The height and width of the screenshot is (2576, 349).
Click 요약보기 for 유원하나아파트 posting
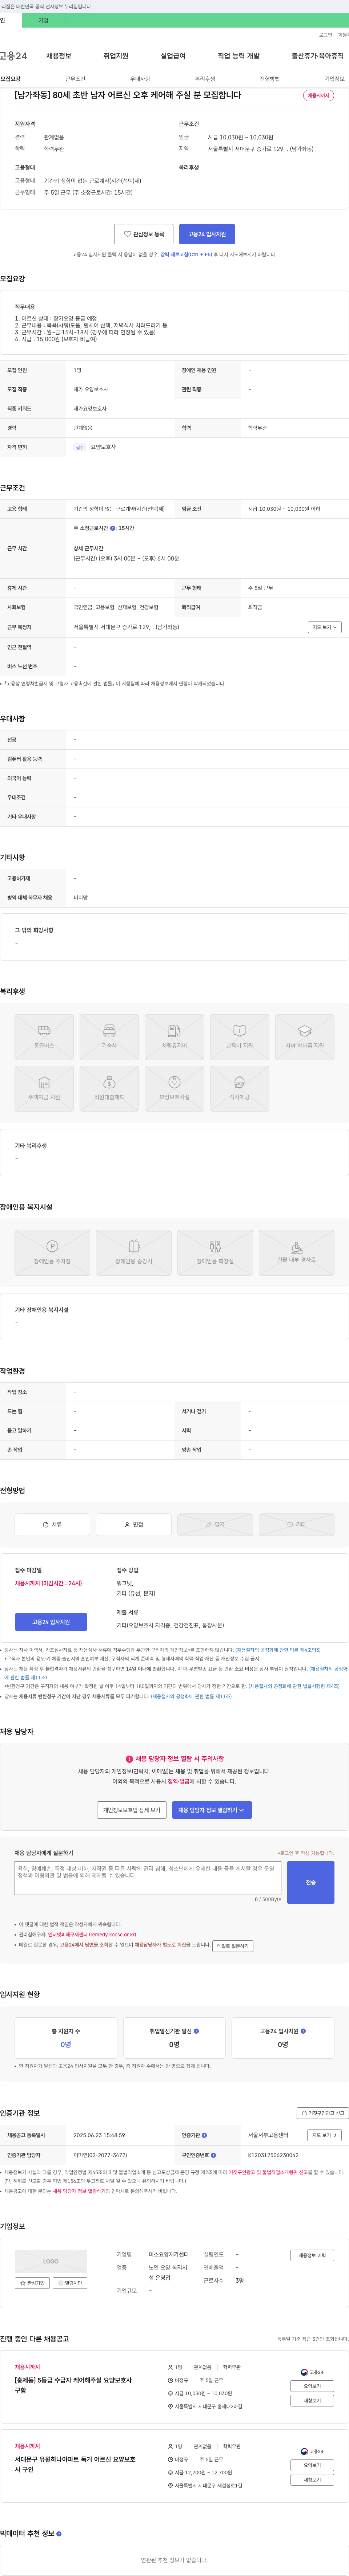(x=312, y=2465)
